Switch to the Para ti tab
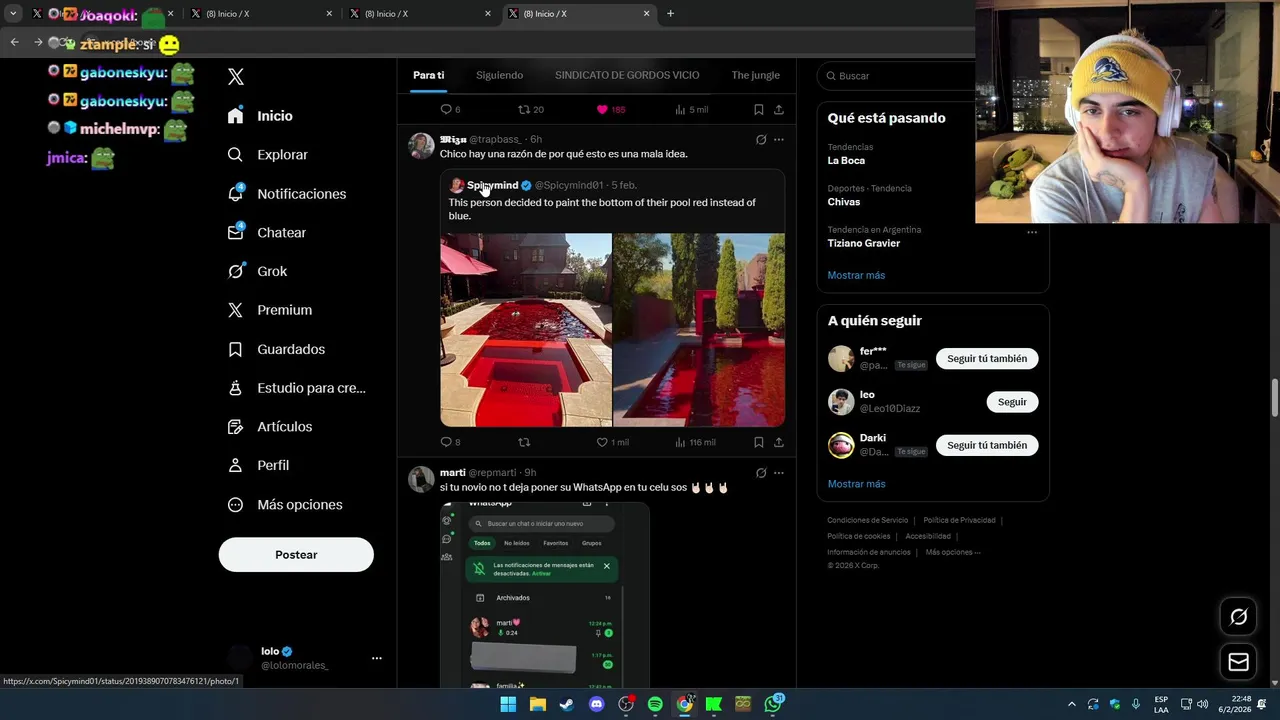Image resolution: width=1280 pixels, height=720 pixels. pos(429,75)
